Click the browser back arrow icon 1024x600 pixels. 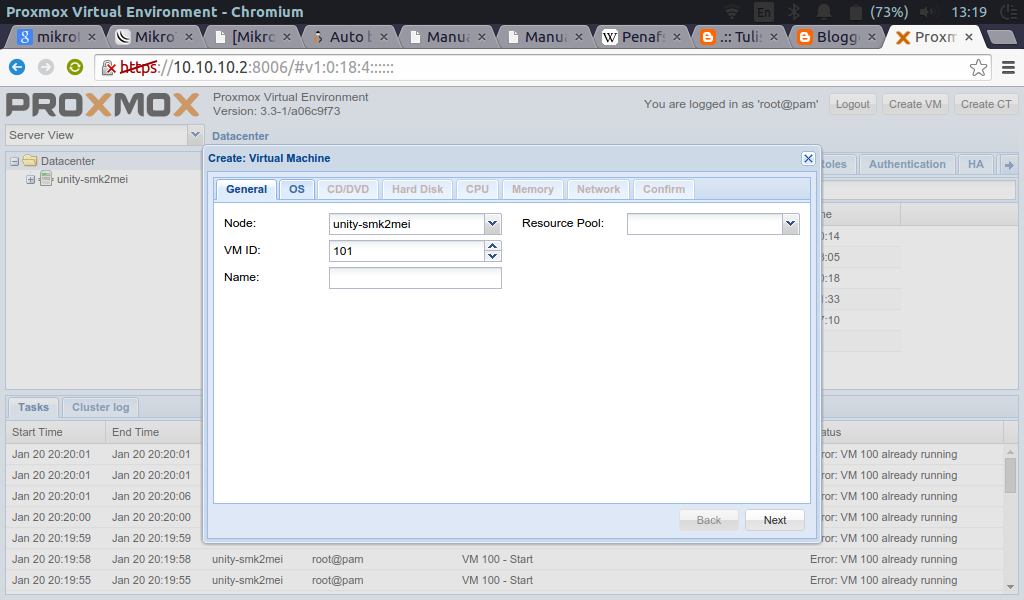pos(17,67)
